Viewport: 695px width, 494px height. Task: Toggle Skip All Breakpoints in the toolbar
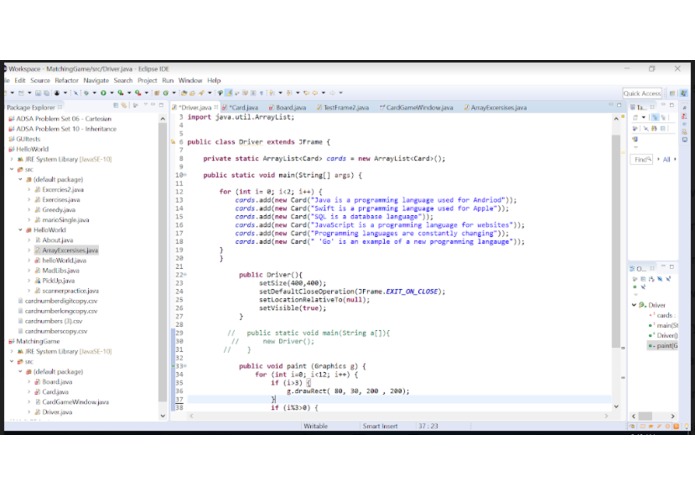click(x=76, y=93)
